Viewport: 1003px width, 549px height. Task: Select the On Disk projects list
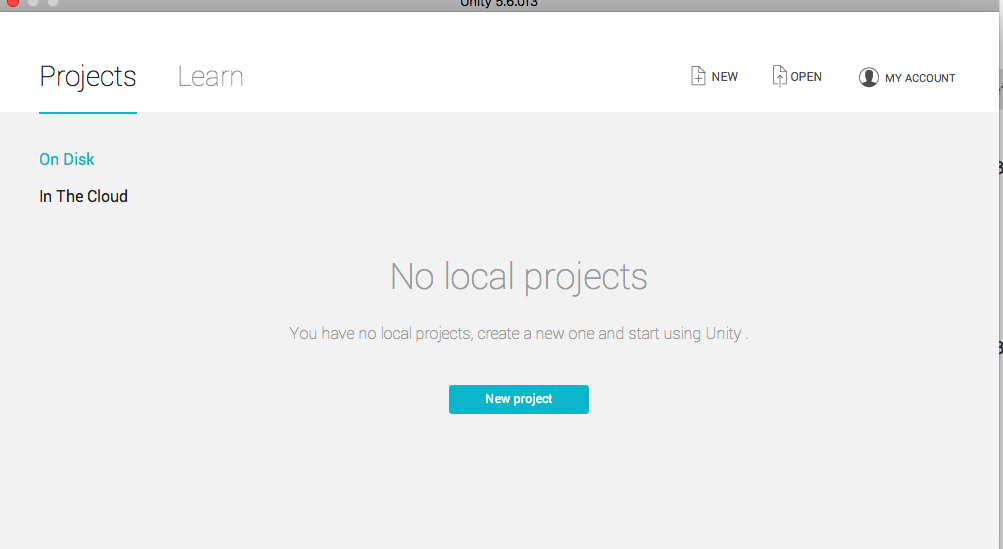point(67,159)
